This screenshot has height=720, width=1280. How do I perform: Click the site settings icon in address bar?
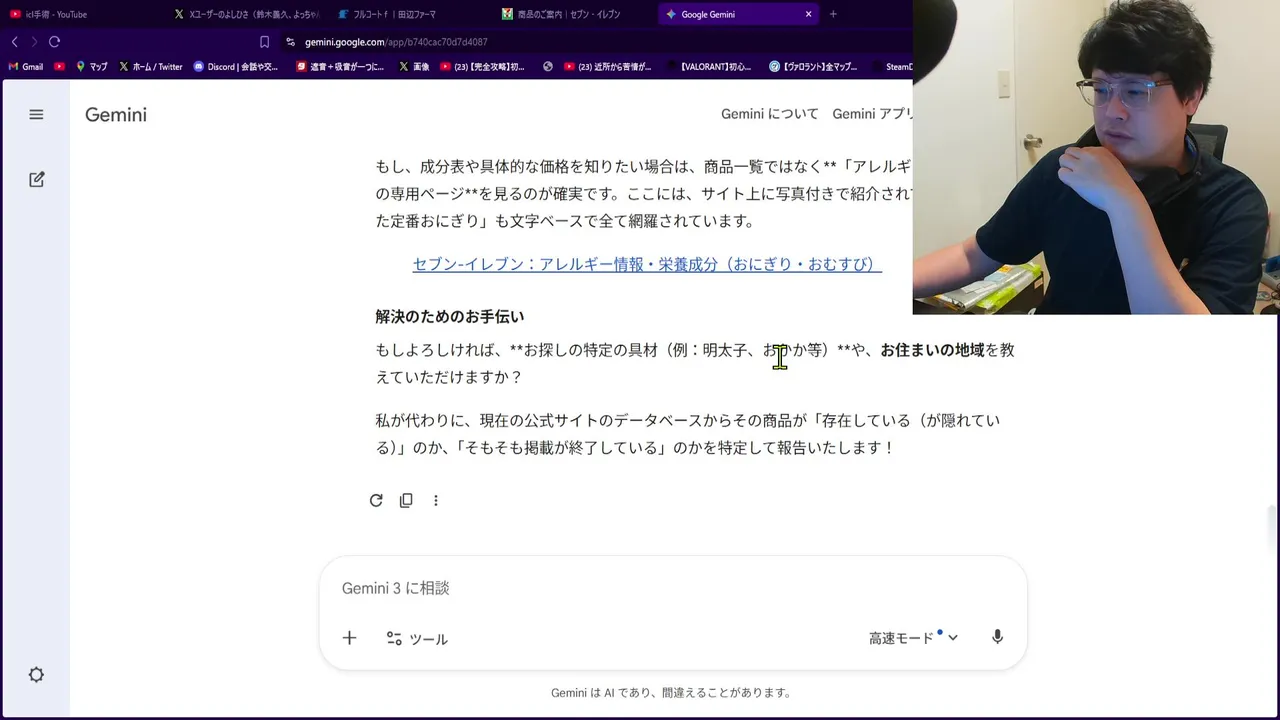coord(290,42)
